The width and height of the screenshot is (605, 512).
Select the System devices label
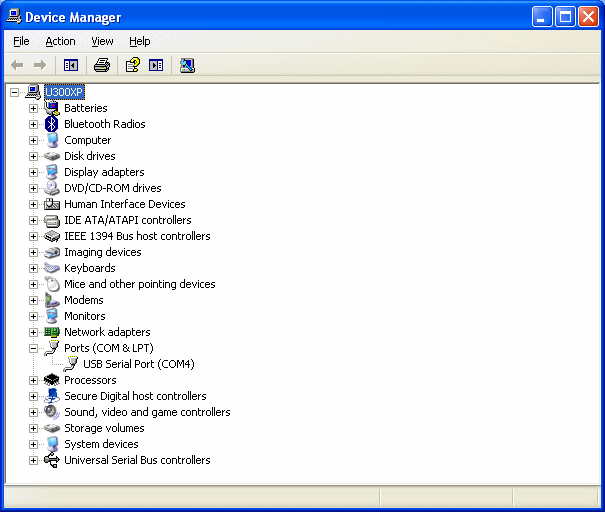coord(101,444)
